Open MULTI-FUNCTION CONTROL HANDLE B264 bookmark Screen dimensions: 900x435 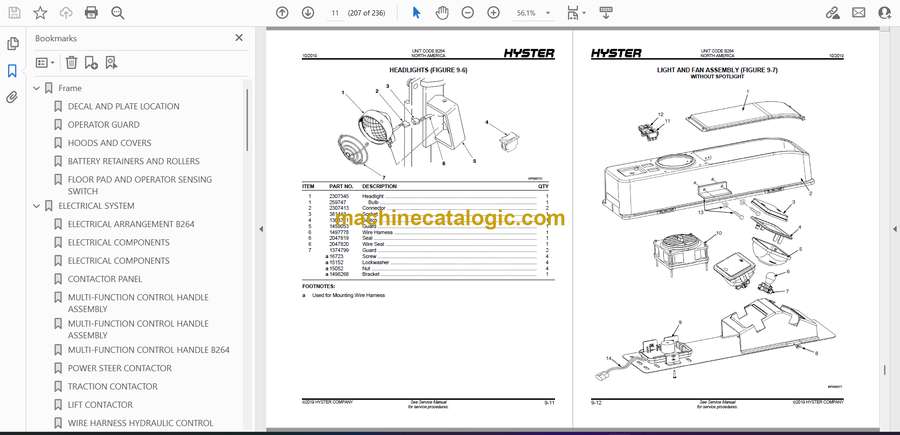point(149,350)
